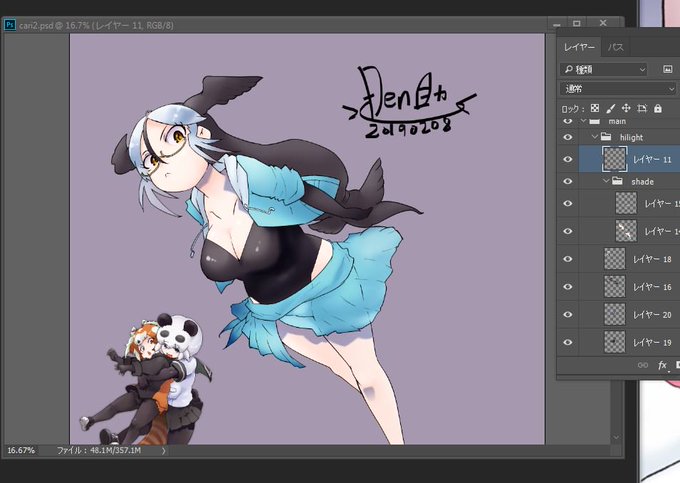The width and height of the screenshot is (680, 483).
Task: Click the pixel image filter icon
Action: [x=667, y=69]
